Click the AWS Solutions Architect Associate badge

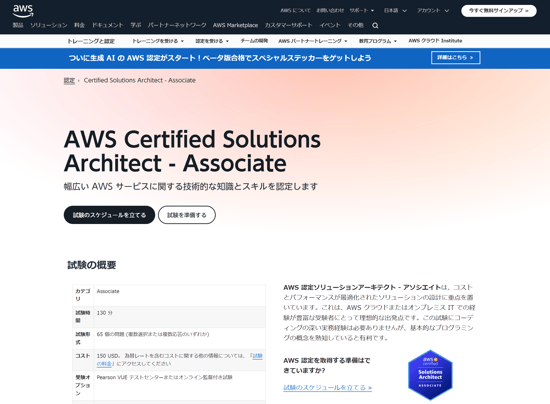tap(430, 375)
